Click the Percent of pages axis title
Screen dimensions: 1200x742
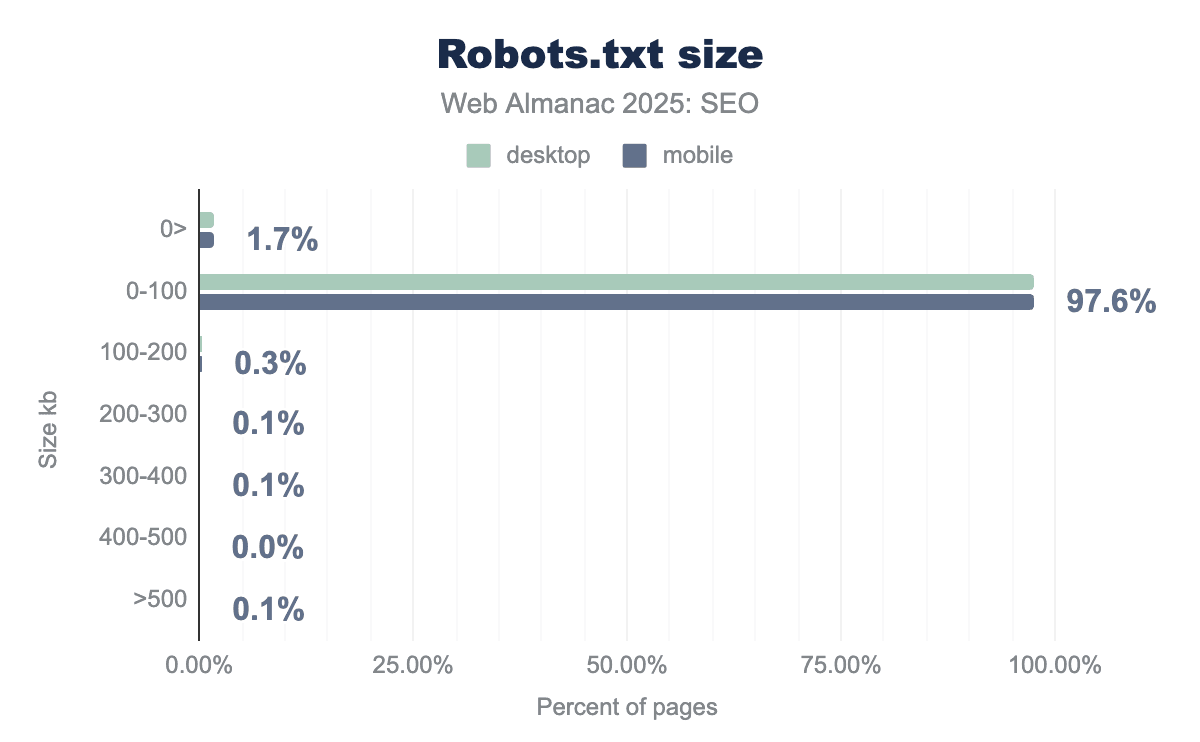(x=627, y=708)
